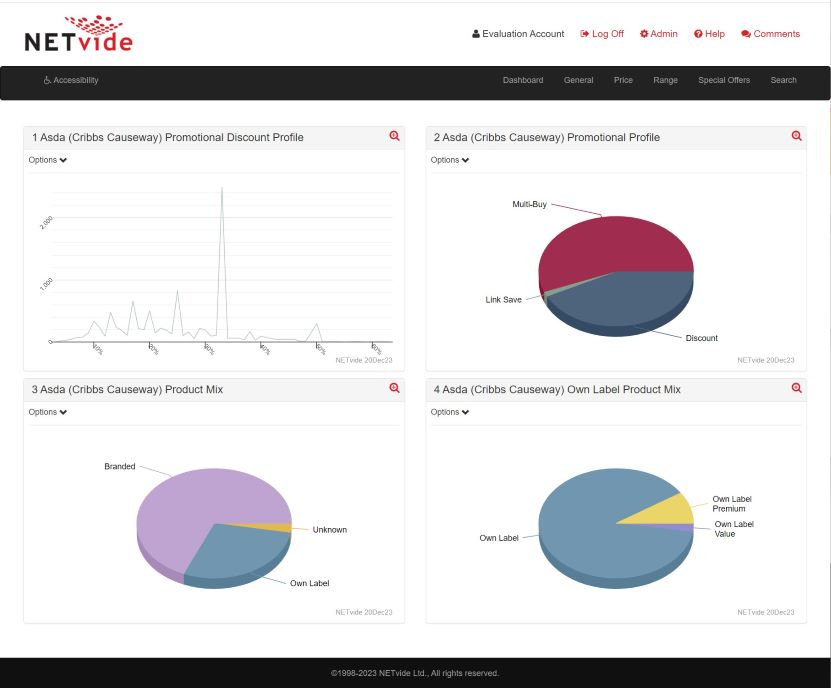Open the Admin settings link

[x=658, y=34]
